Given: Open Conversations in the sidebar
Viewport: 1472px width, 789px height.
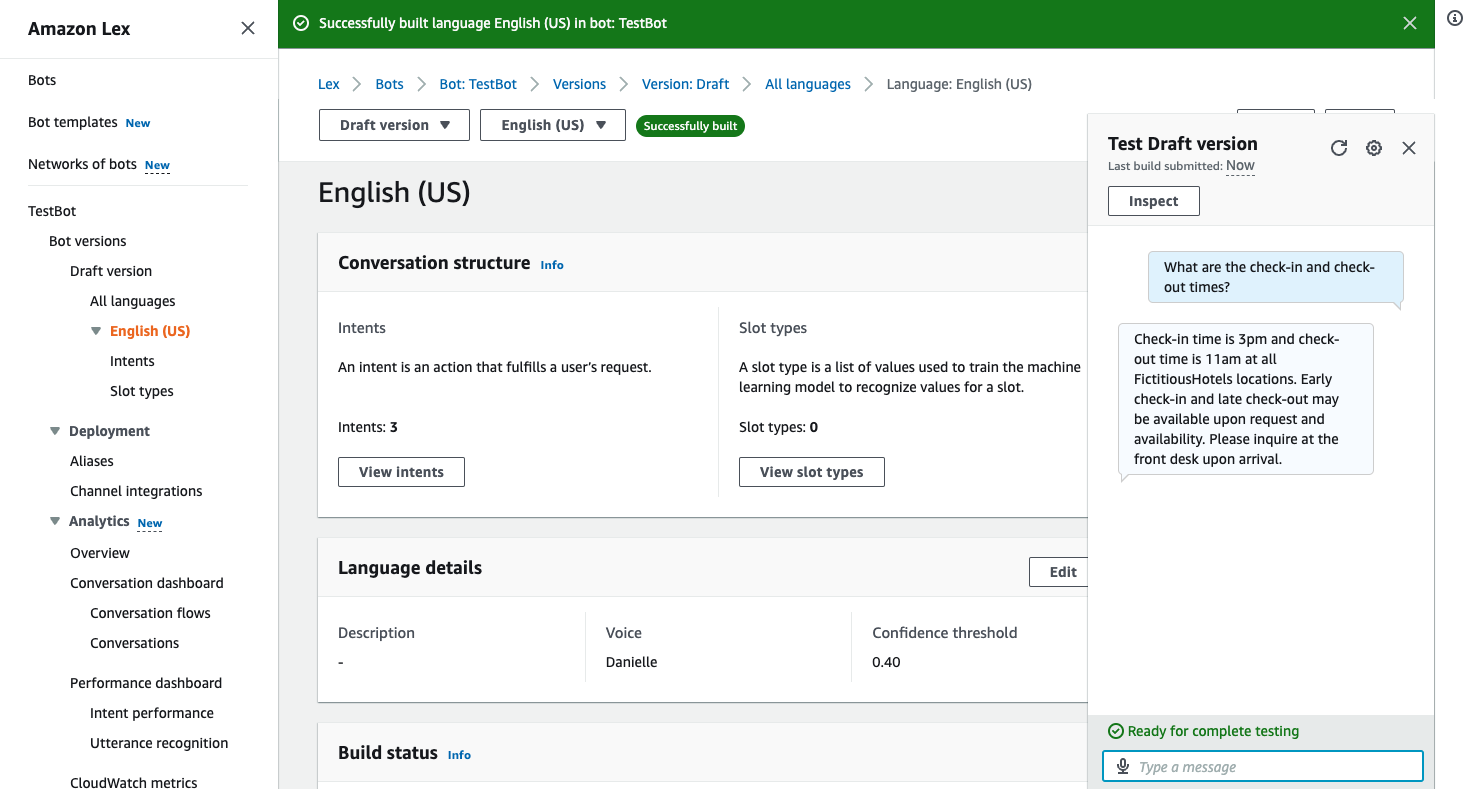Looking at the screenshot, I should click(x=135, y=643).
